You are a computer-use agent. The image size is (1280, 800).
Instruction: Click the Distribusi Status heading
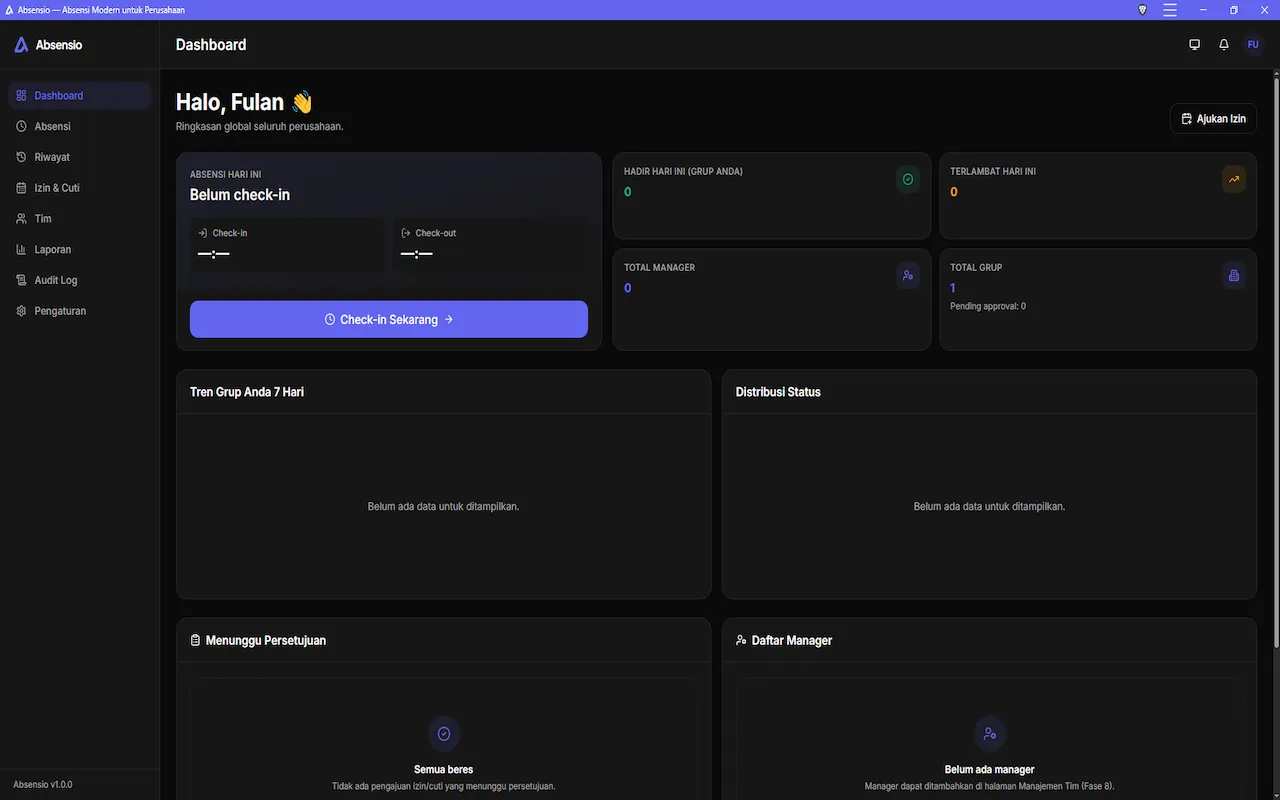click(x=778, y=392)
